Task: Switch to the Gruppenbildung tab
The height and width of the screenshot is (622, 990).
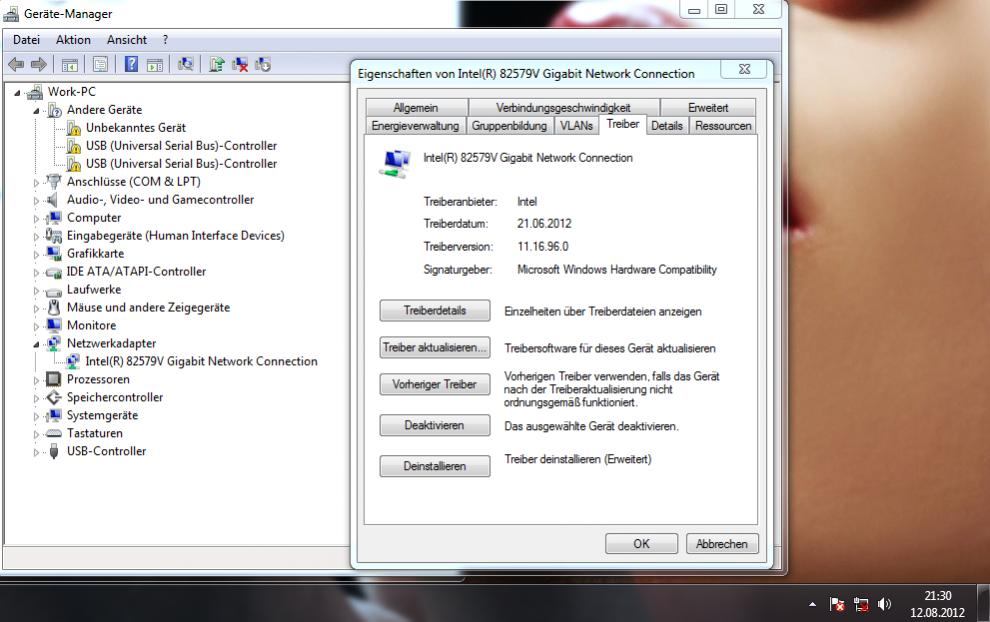Action: coord(510,126)
